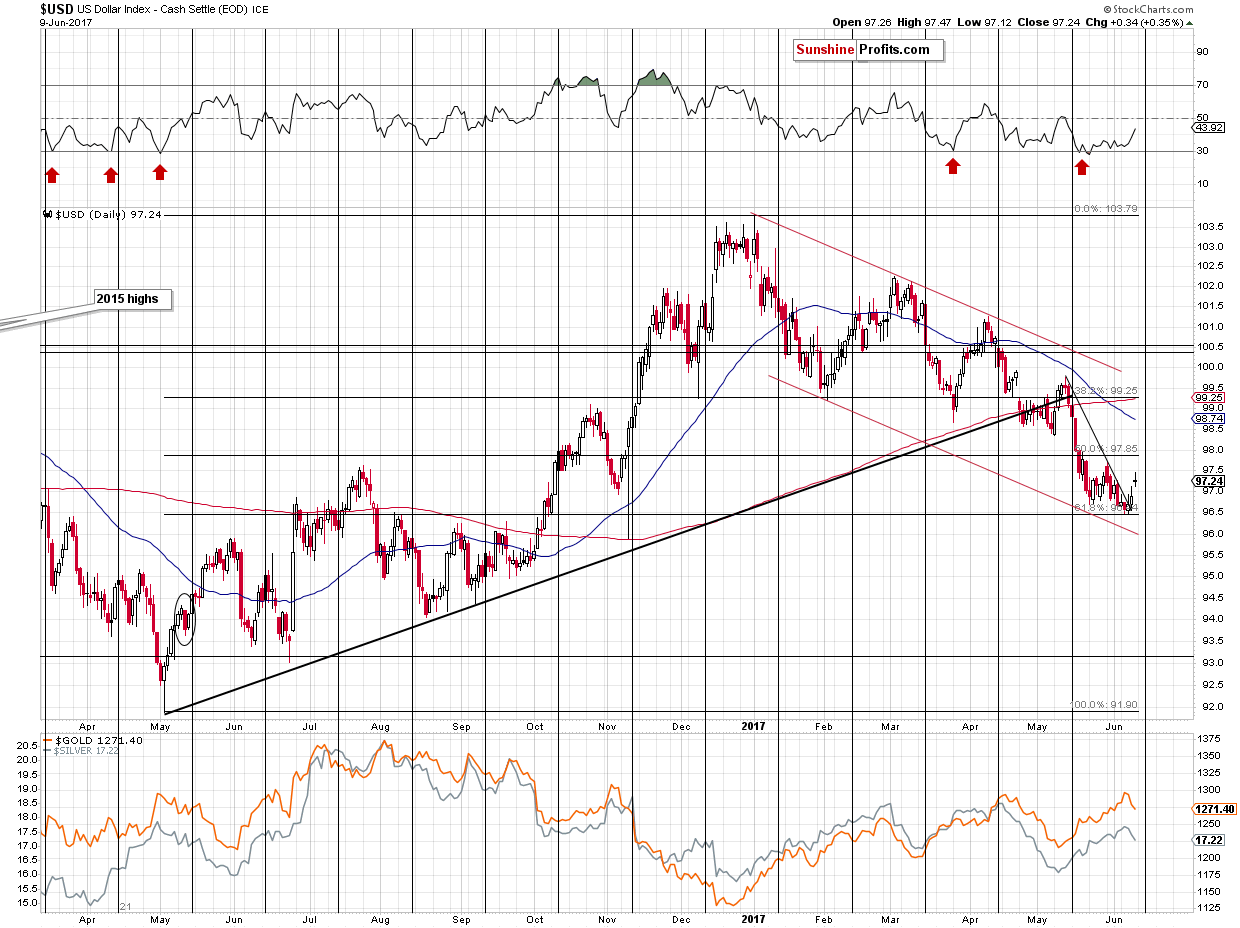Click the "Feb" month label on time axis
Screen dimensions: 1240x928
click(x=823, y=726)
